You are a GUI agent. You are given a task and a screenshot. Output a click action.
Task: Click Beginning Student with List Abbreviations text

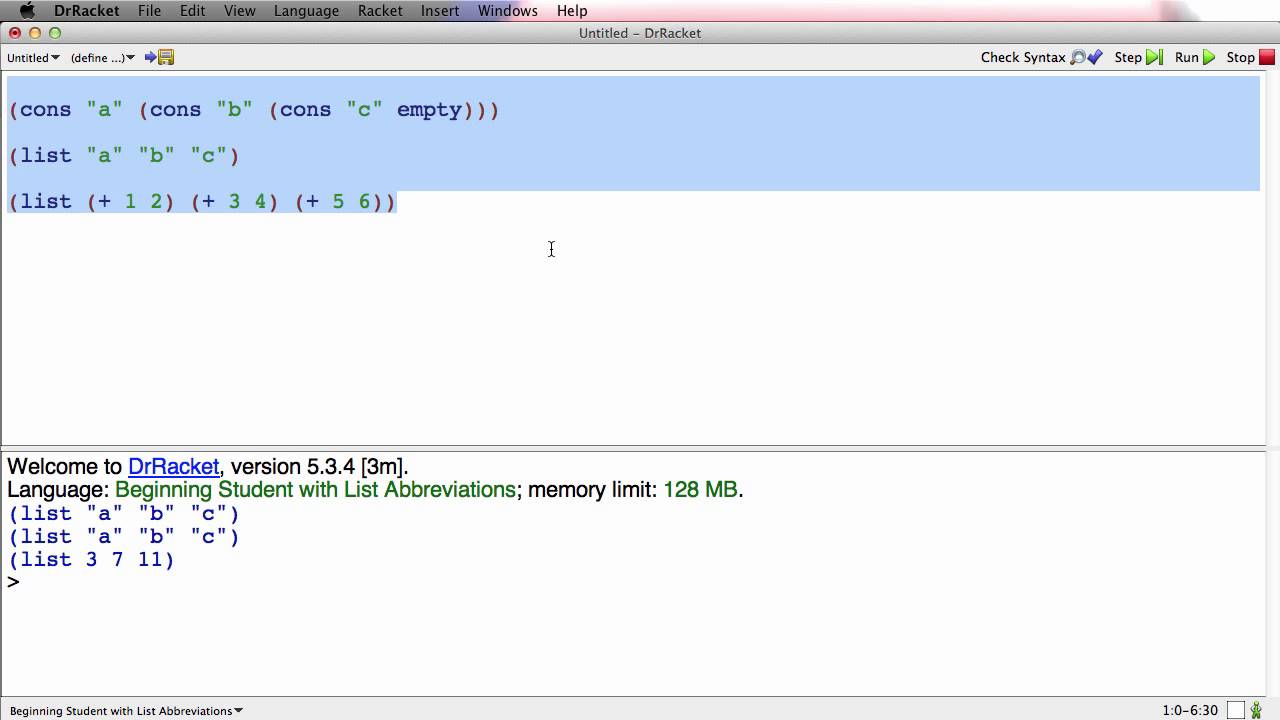tap(315, 490)
